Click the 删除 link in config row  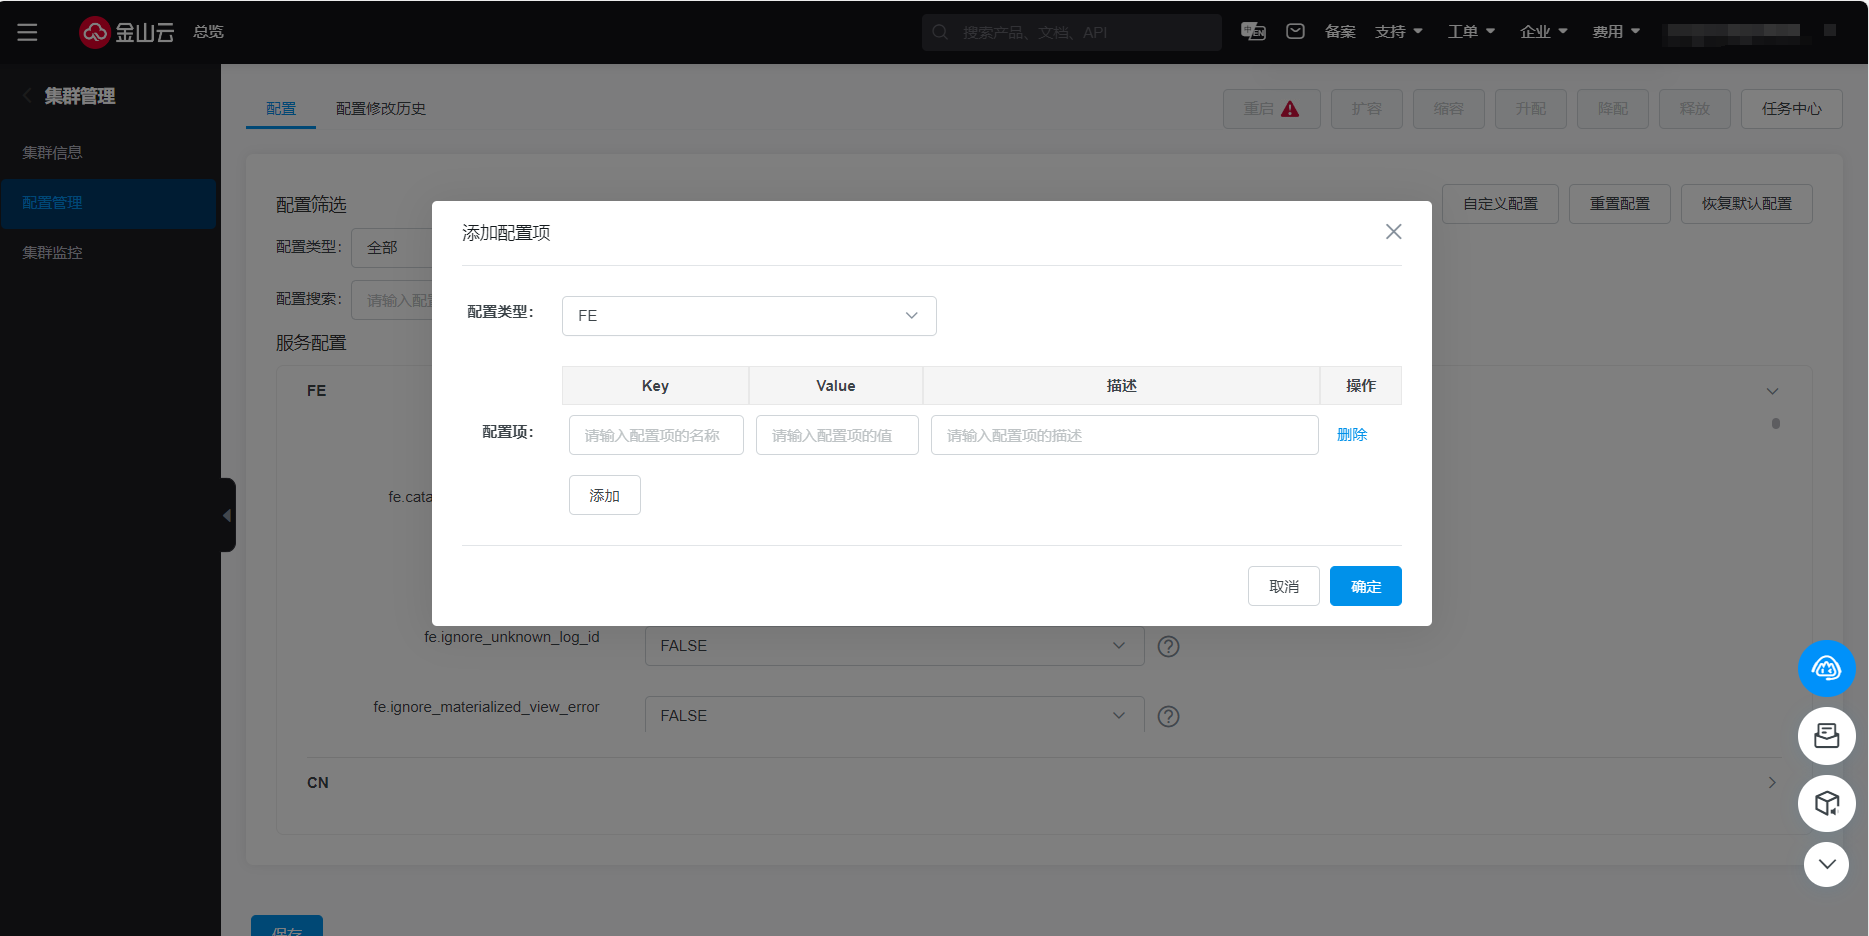[1351, 435]
